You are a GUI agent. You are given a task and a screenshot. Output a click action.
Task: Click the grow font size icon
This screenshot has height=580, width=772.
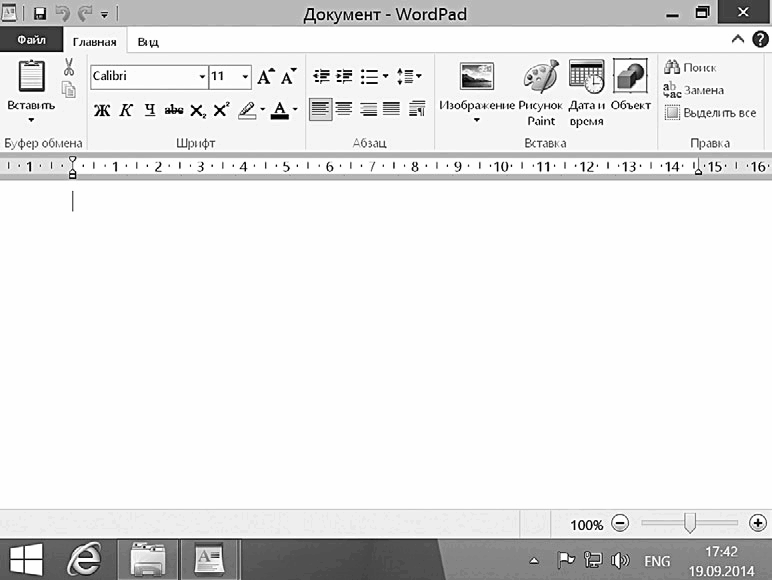(x=266, y=77)
